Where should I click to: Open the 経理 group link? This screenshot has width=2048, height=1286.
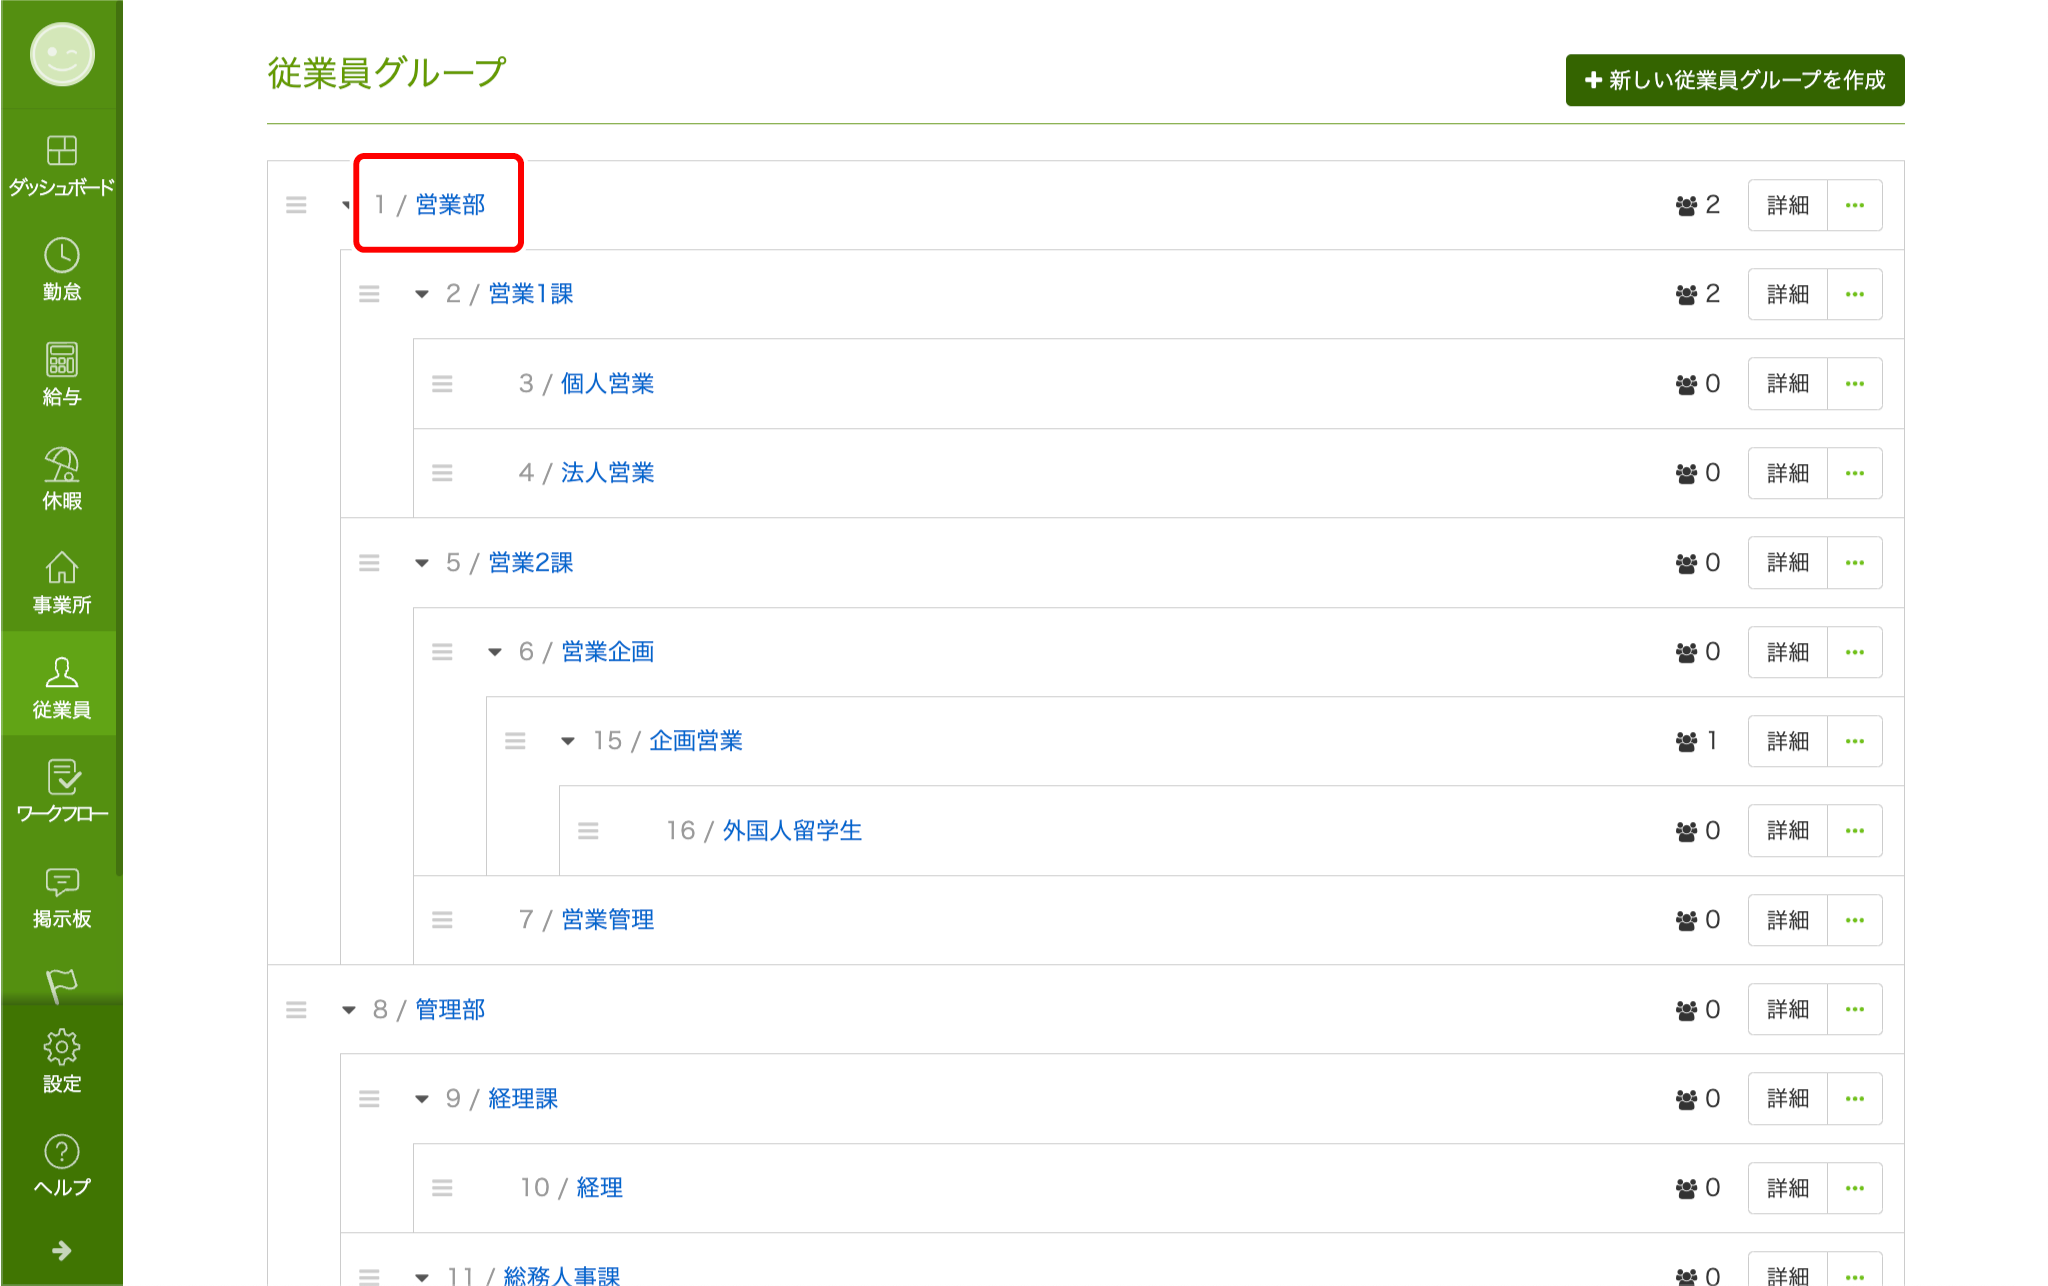[x=599, y=1188]
